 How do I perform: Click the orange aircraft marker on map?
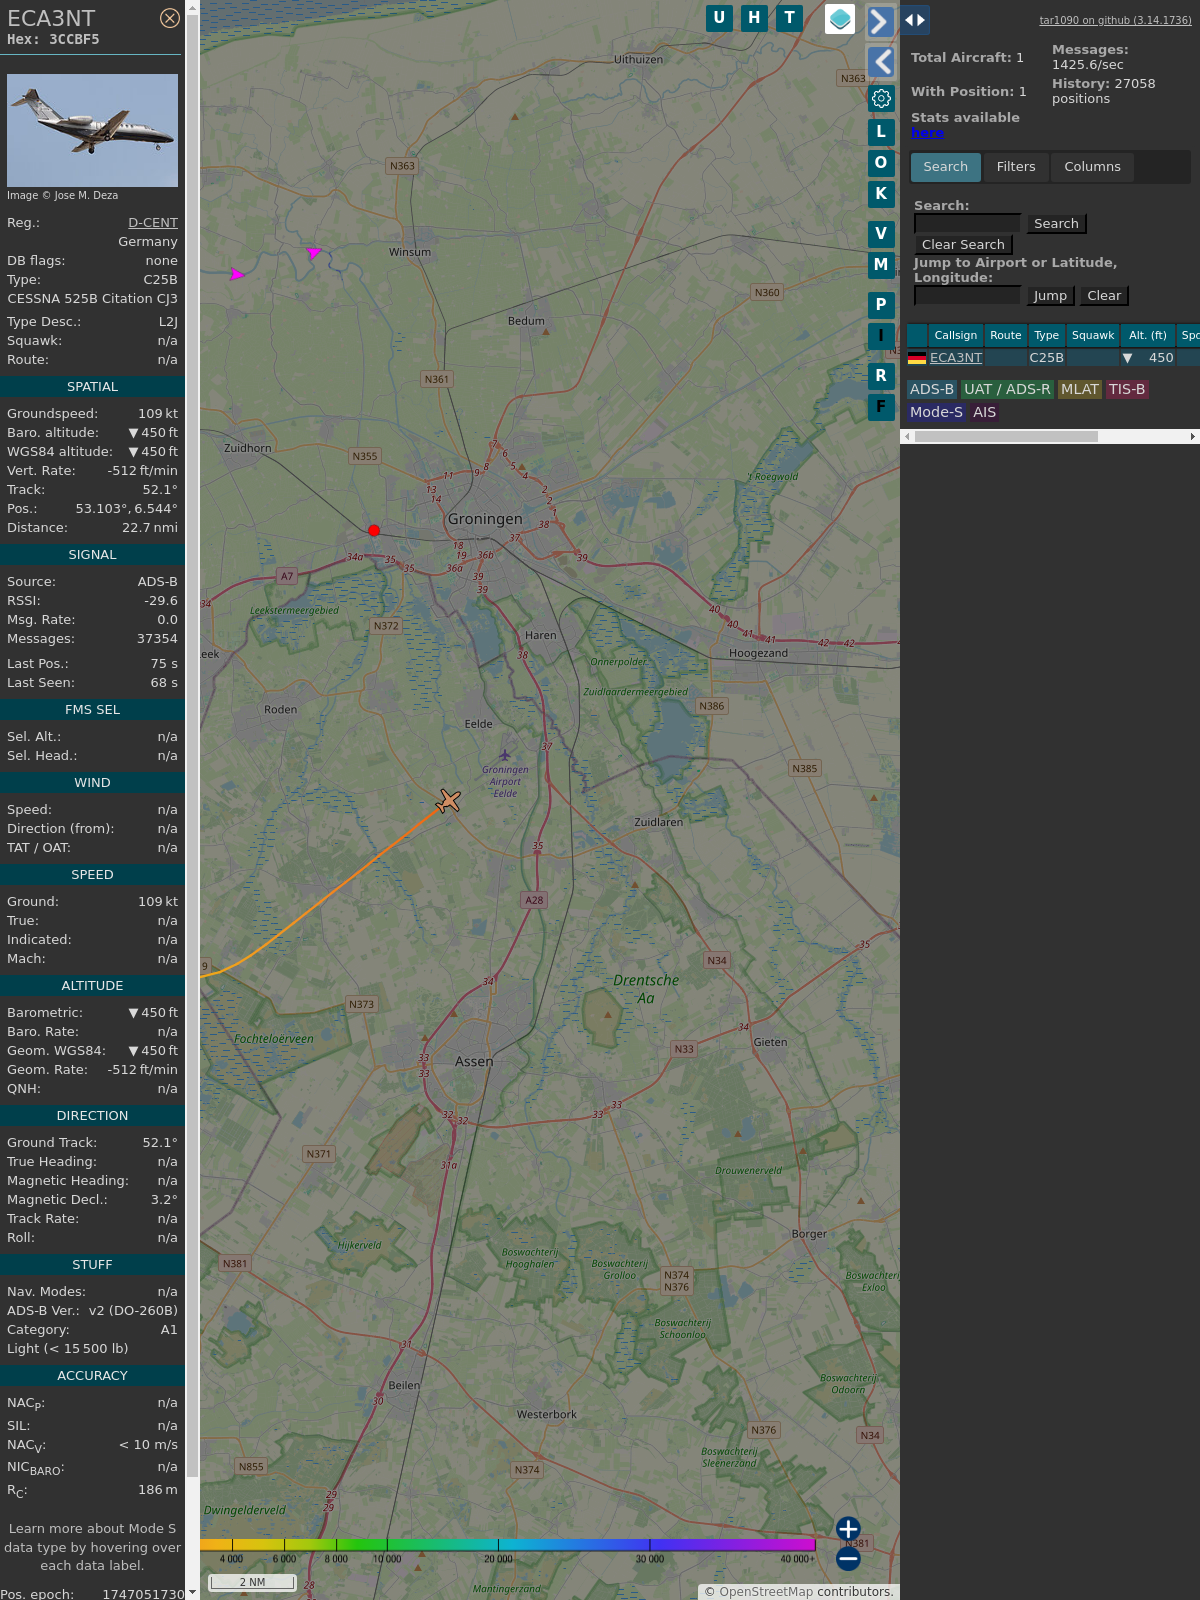click(x=449, y=801)
